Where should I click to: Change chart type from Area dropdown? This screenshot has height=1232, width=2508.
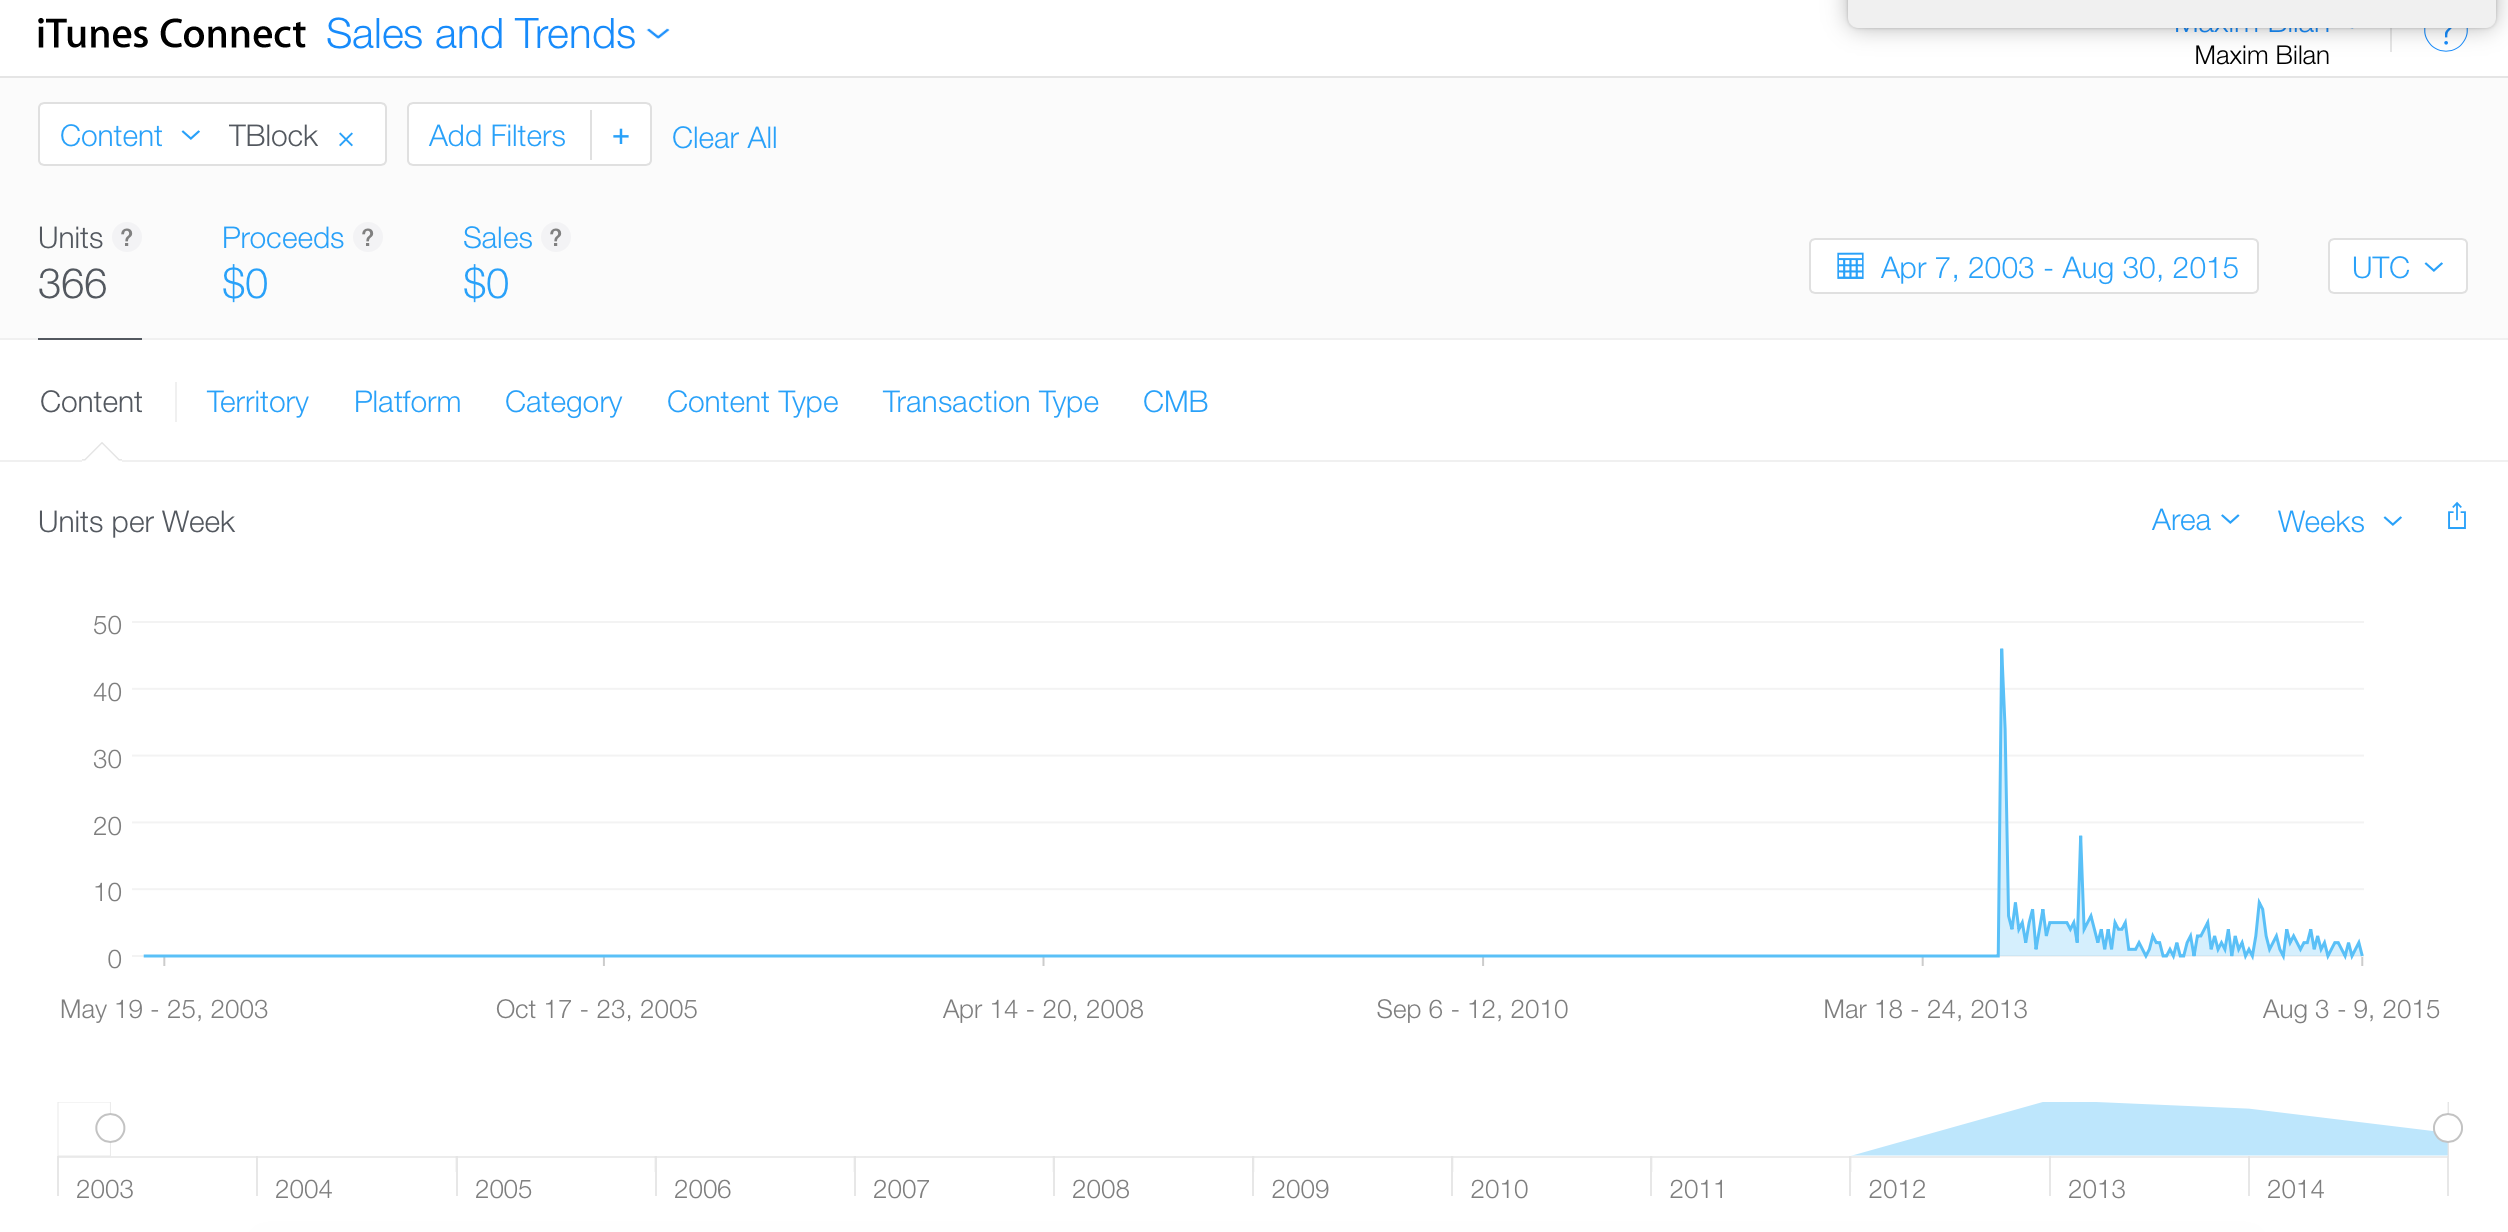2195,520
